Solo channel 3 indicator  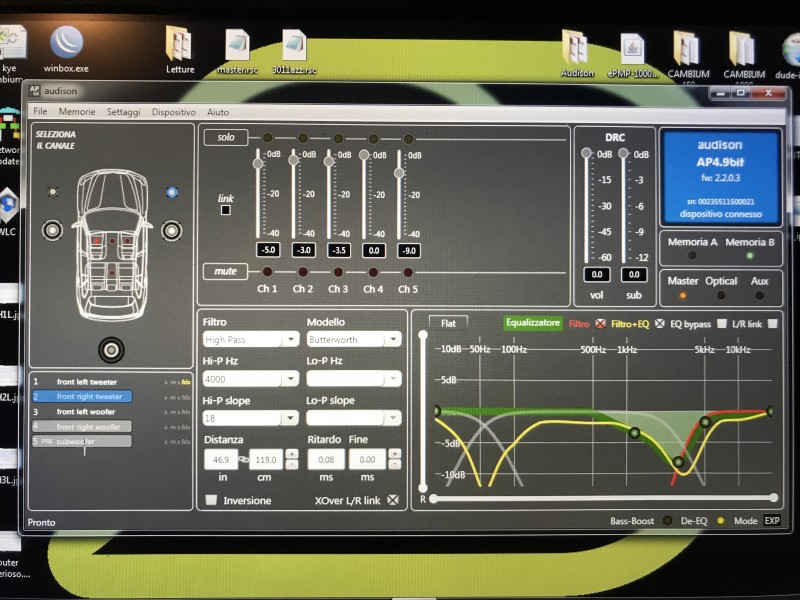tap(338, 138)
